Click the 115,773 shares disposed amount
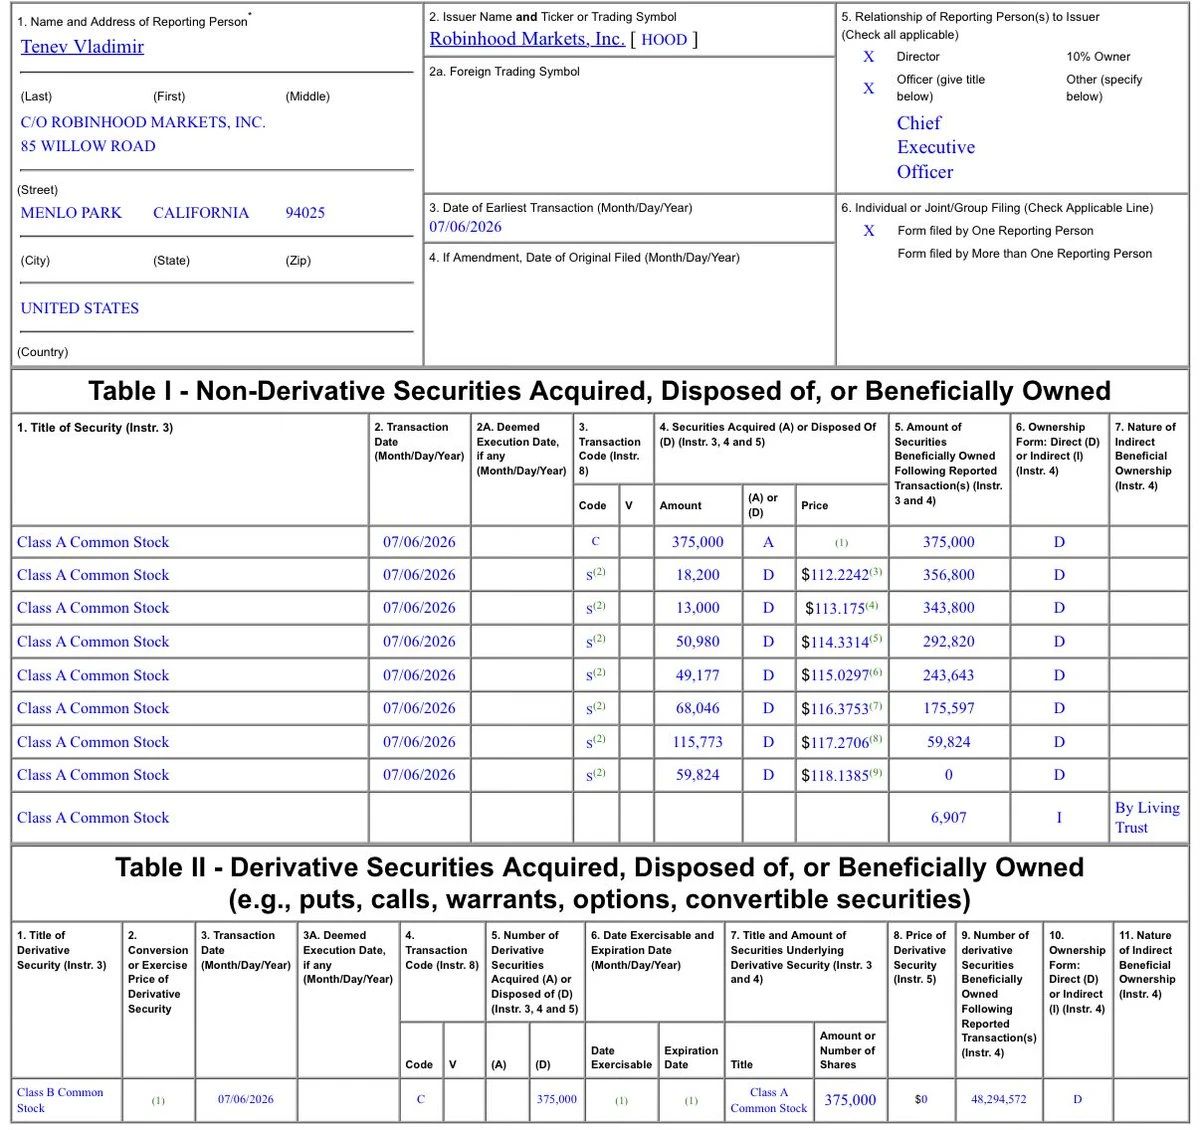1200x1130 pixels. click(697, 742)
